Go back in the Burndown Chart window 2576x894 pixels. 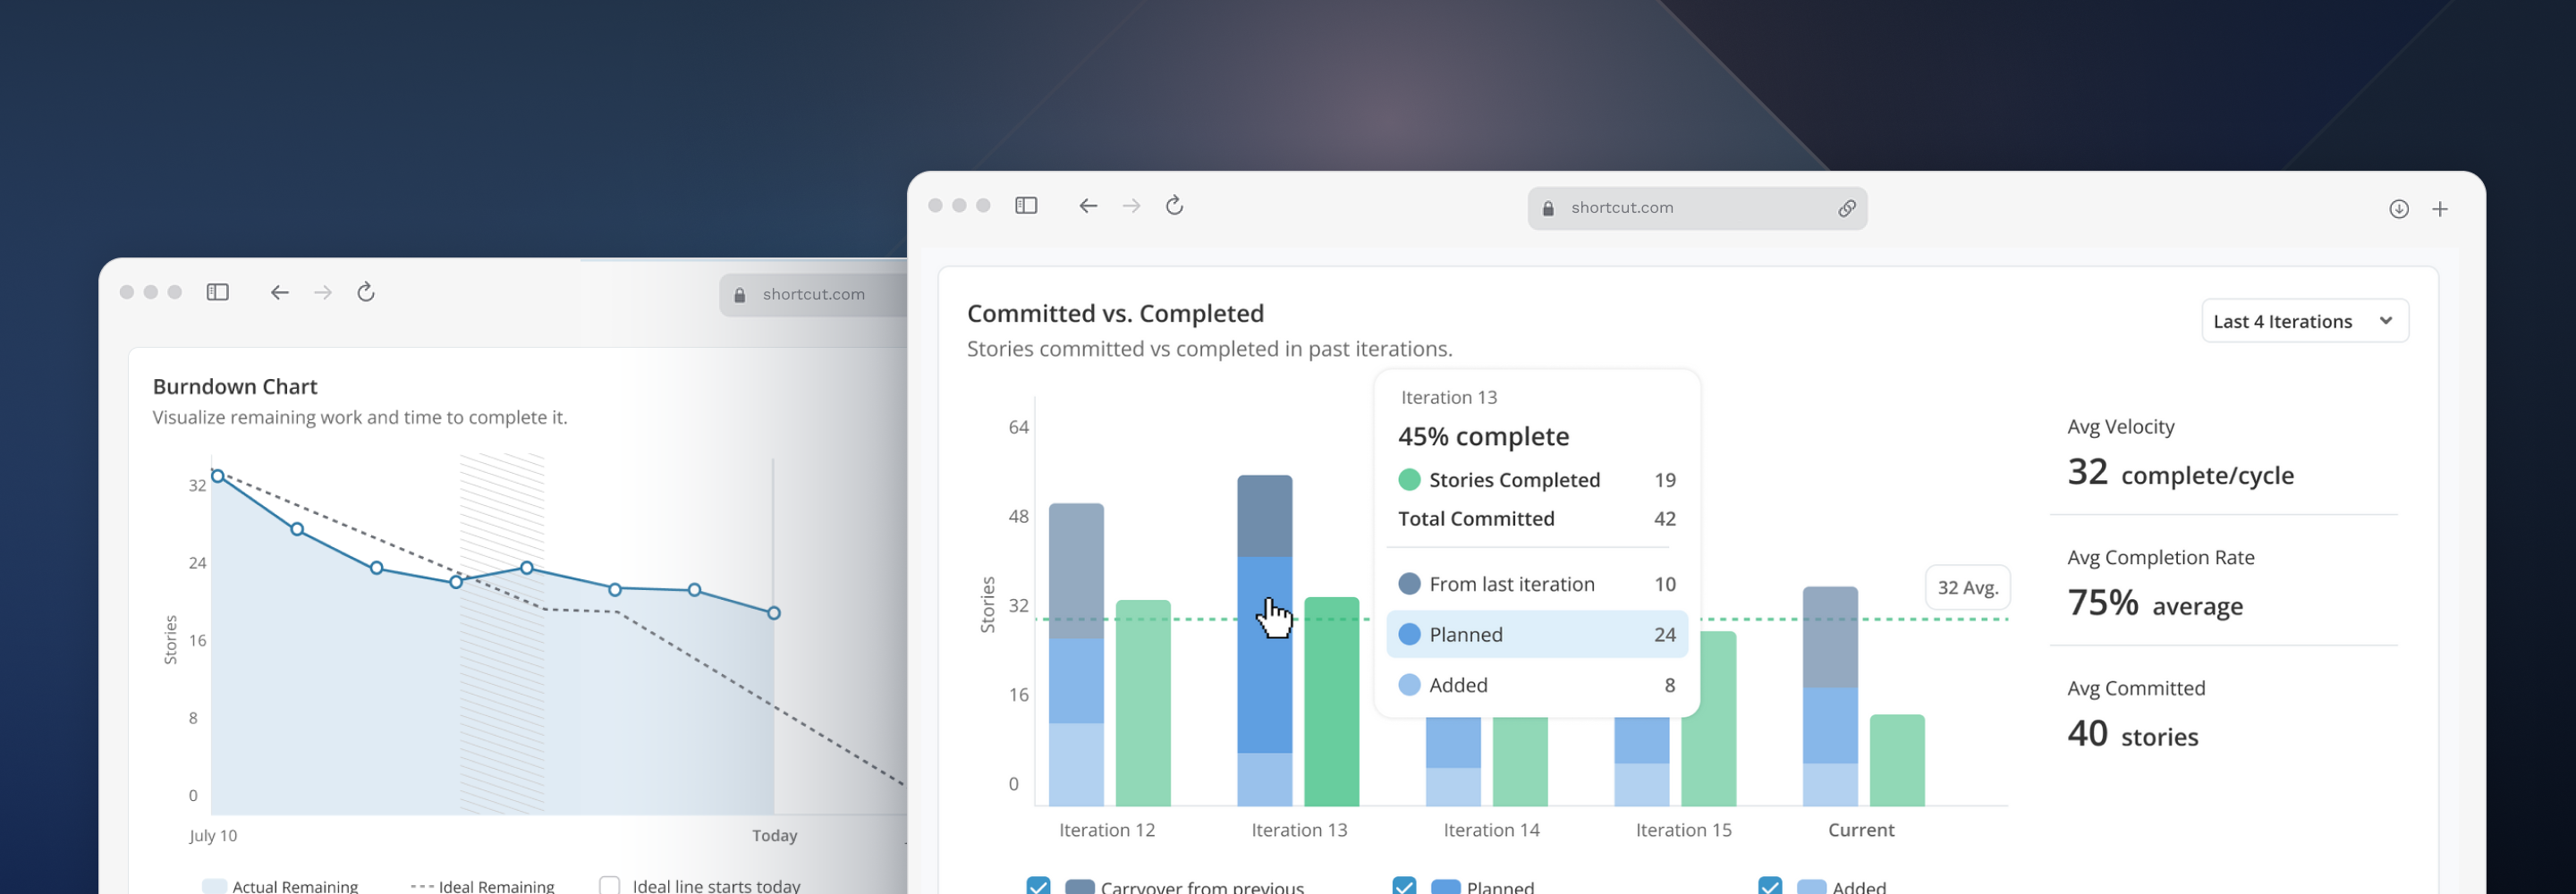(280, 292)
